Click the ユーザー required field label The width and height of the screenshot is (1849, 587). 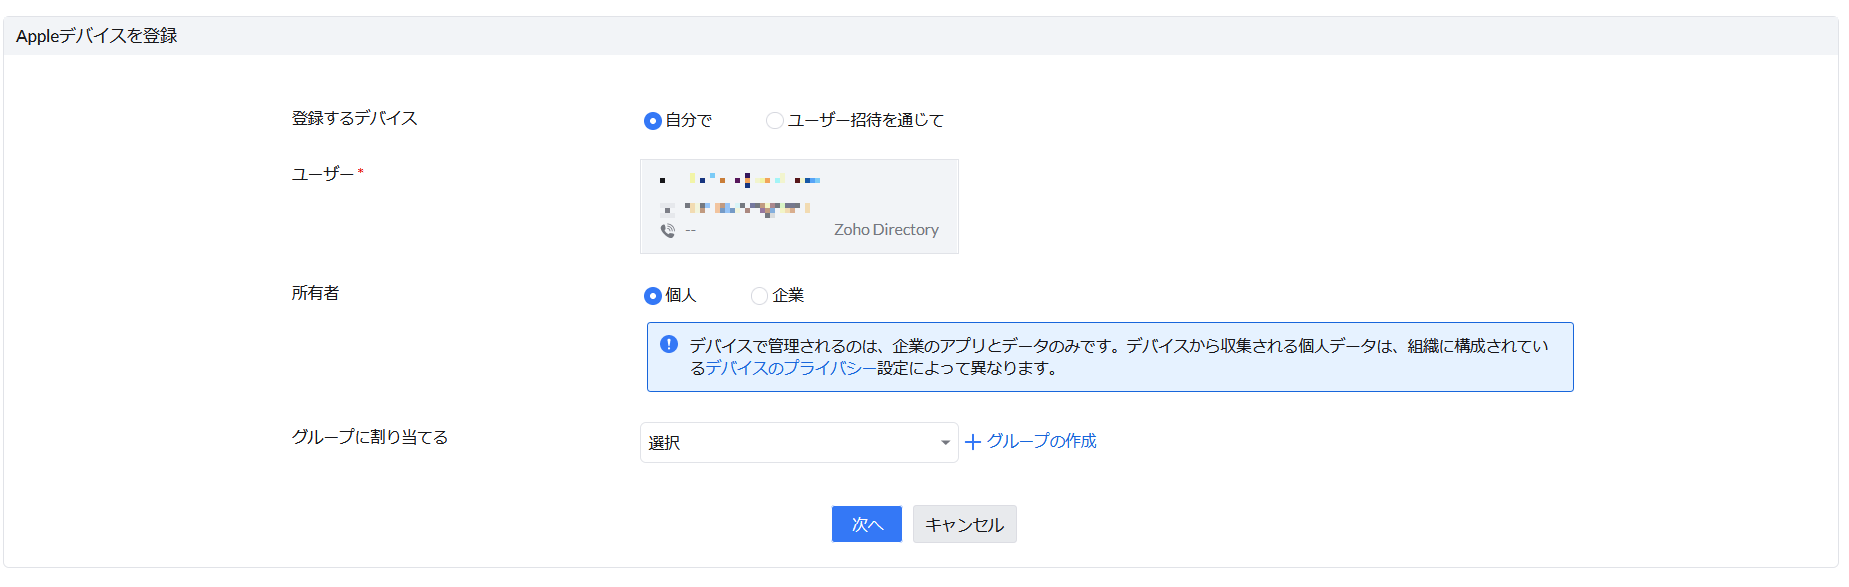[x=323, y=174]
